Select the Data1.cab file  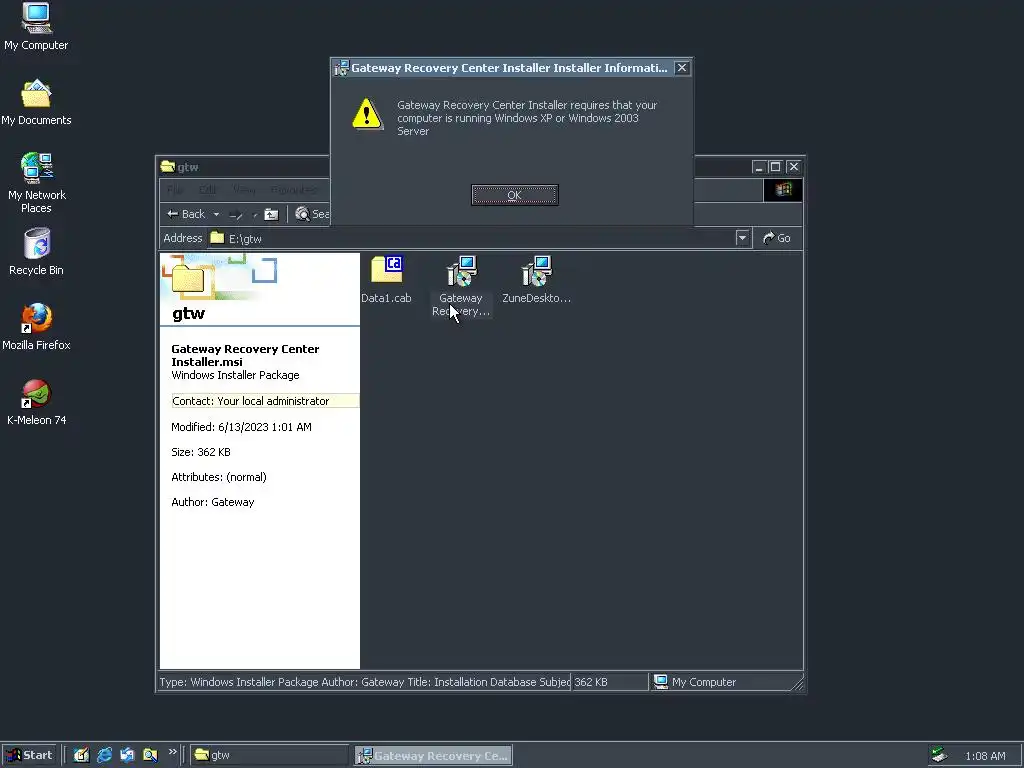pos(387,280)
